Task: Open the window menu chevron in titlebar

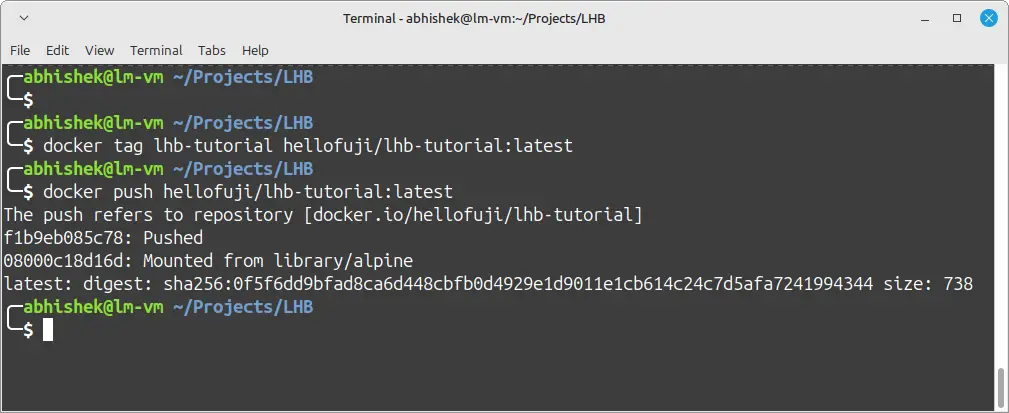Action: point(24,18)
